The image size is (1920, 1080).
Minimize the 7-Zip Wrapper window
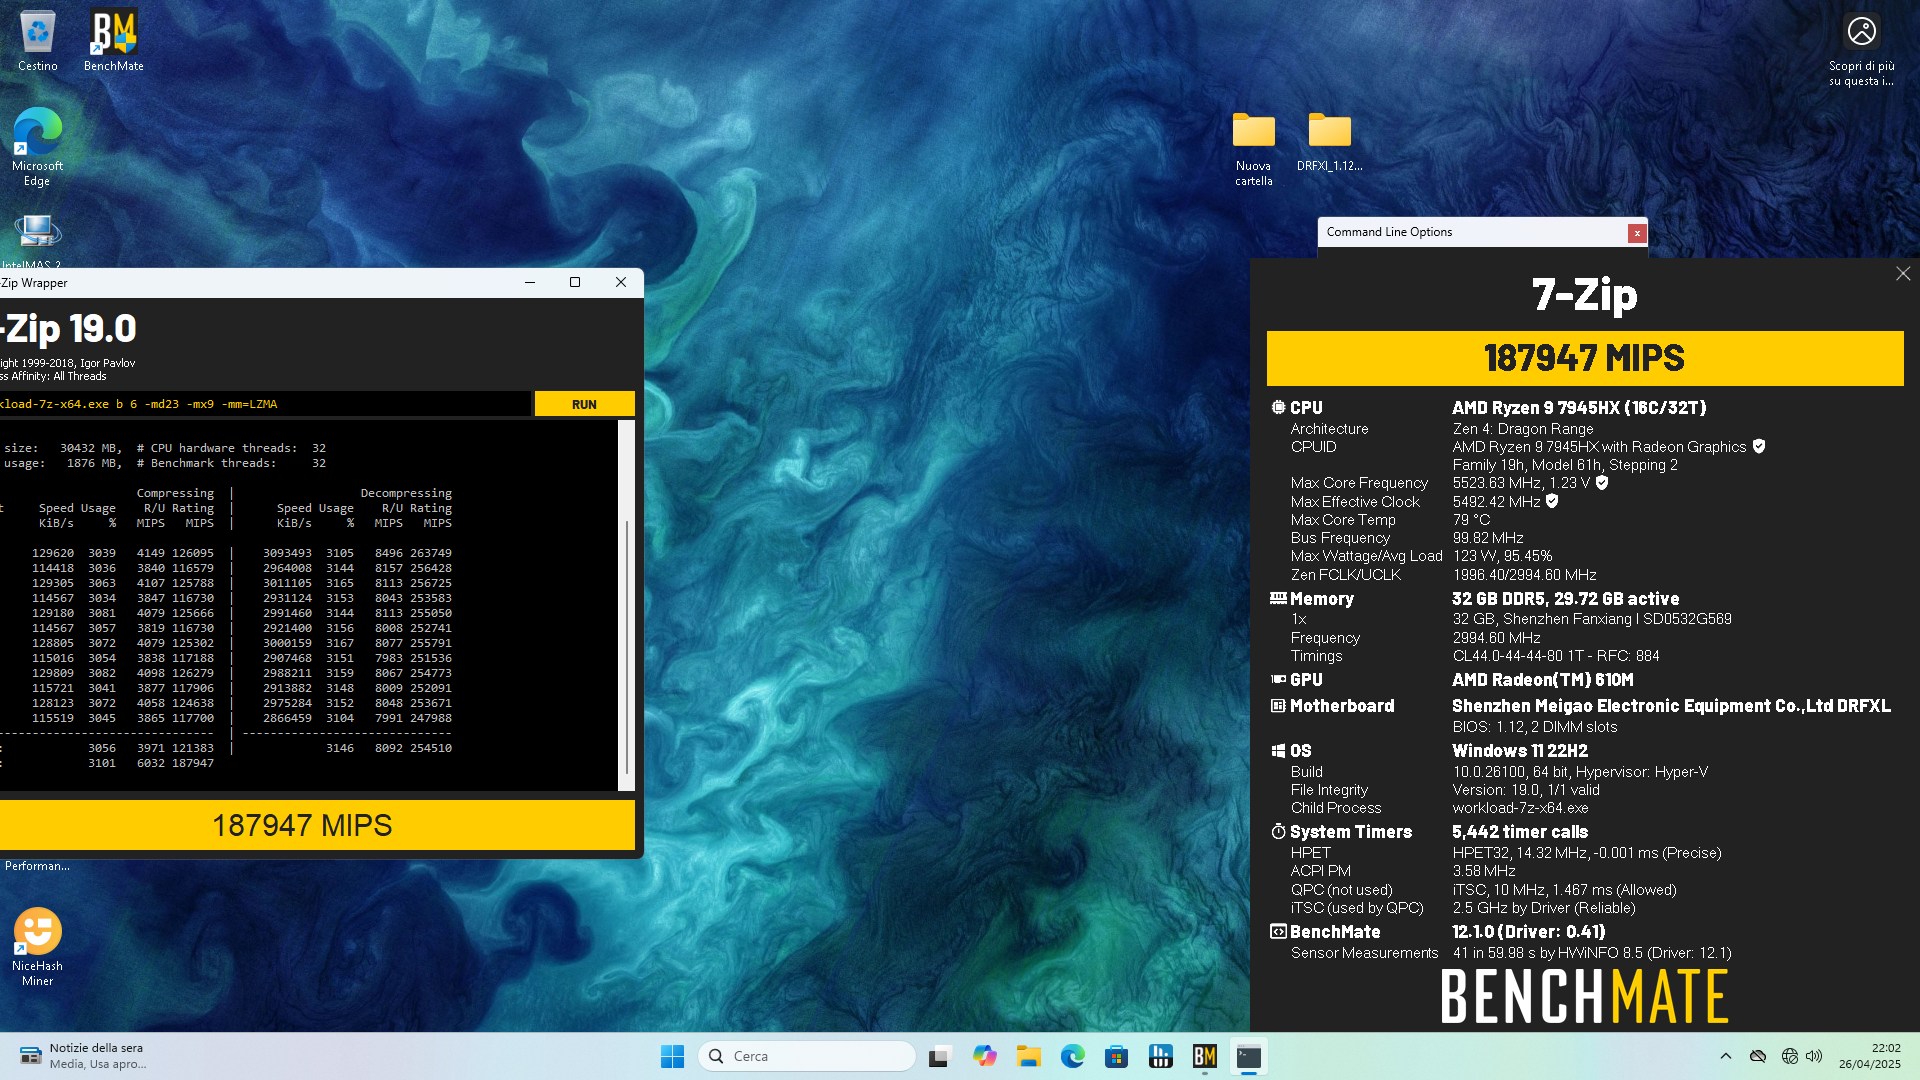[x=530, y=283]
